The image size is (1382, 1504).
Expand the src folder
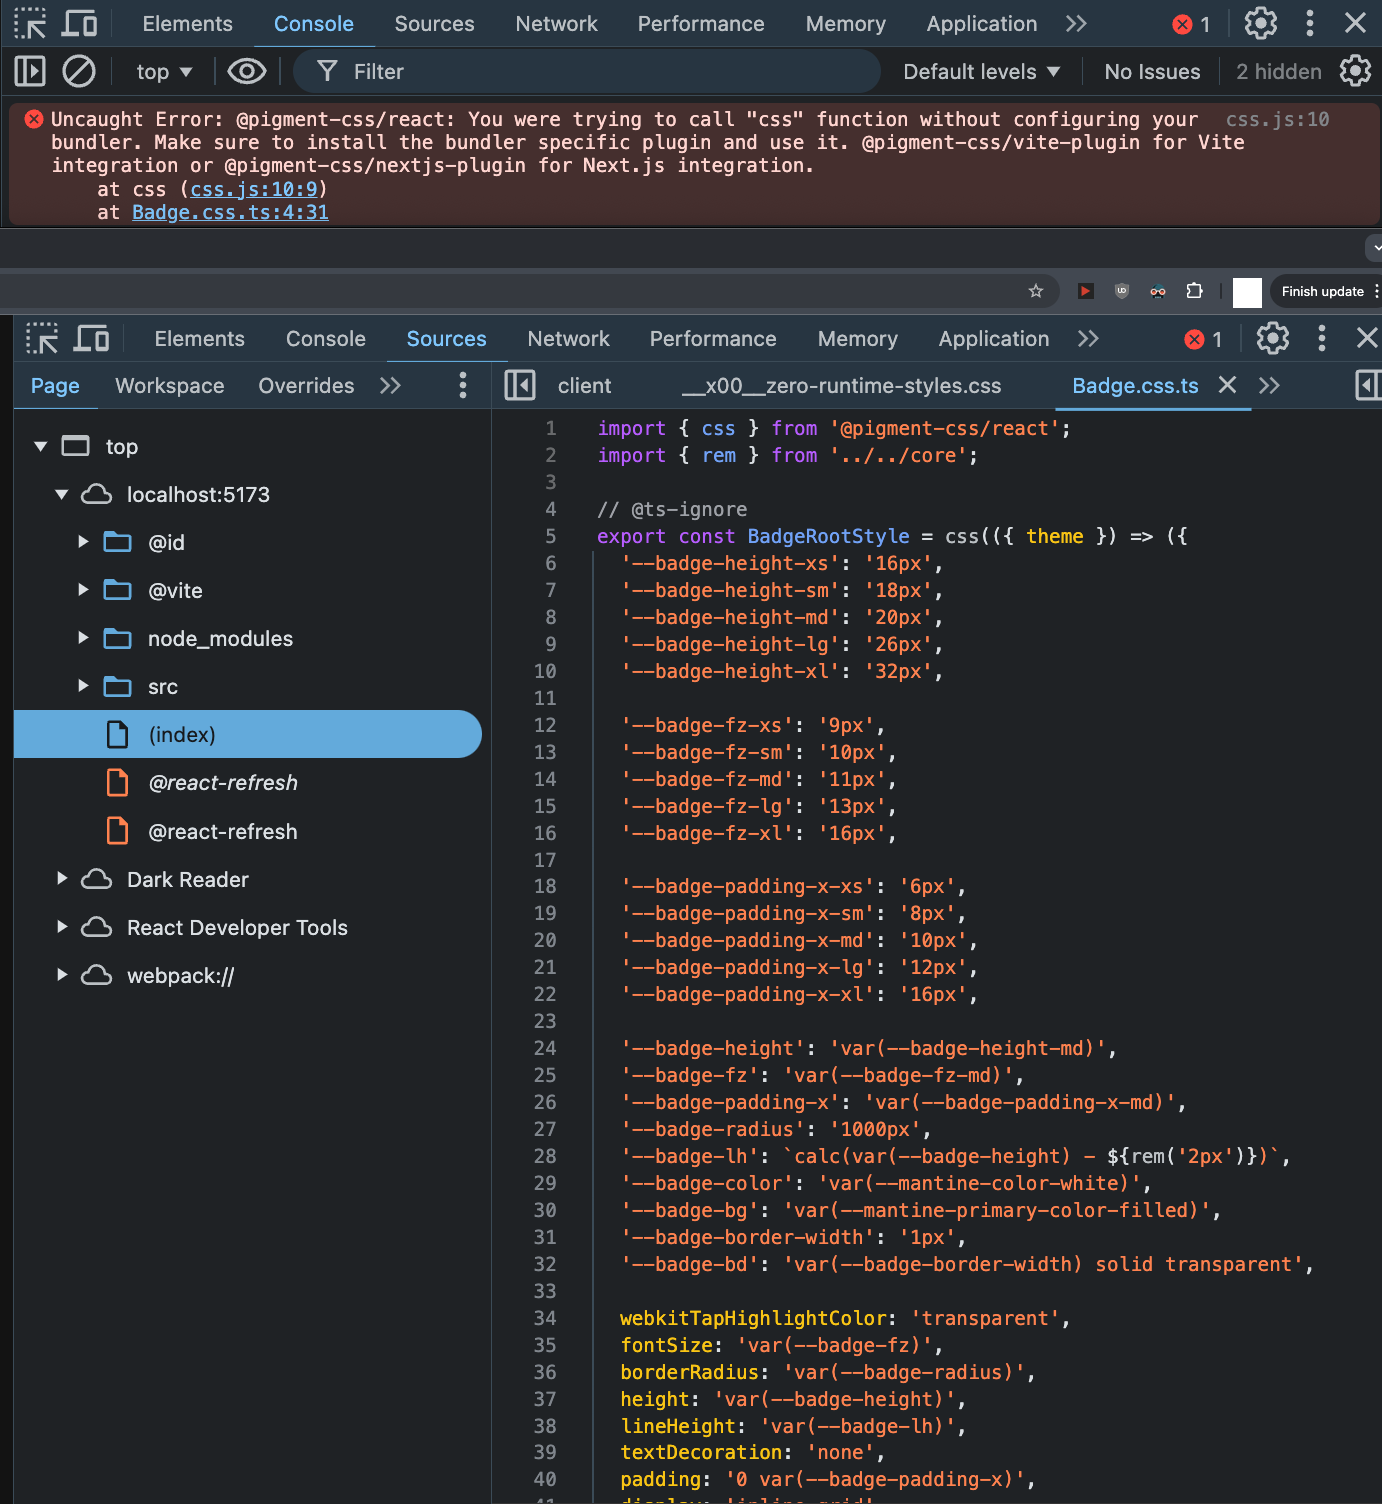click(x=83, y=686)
